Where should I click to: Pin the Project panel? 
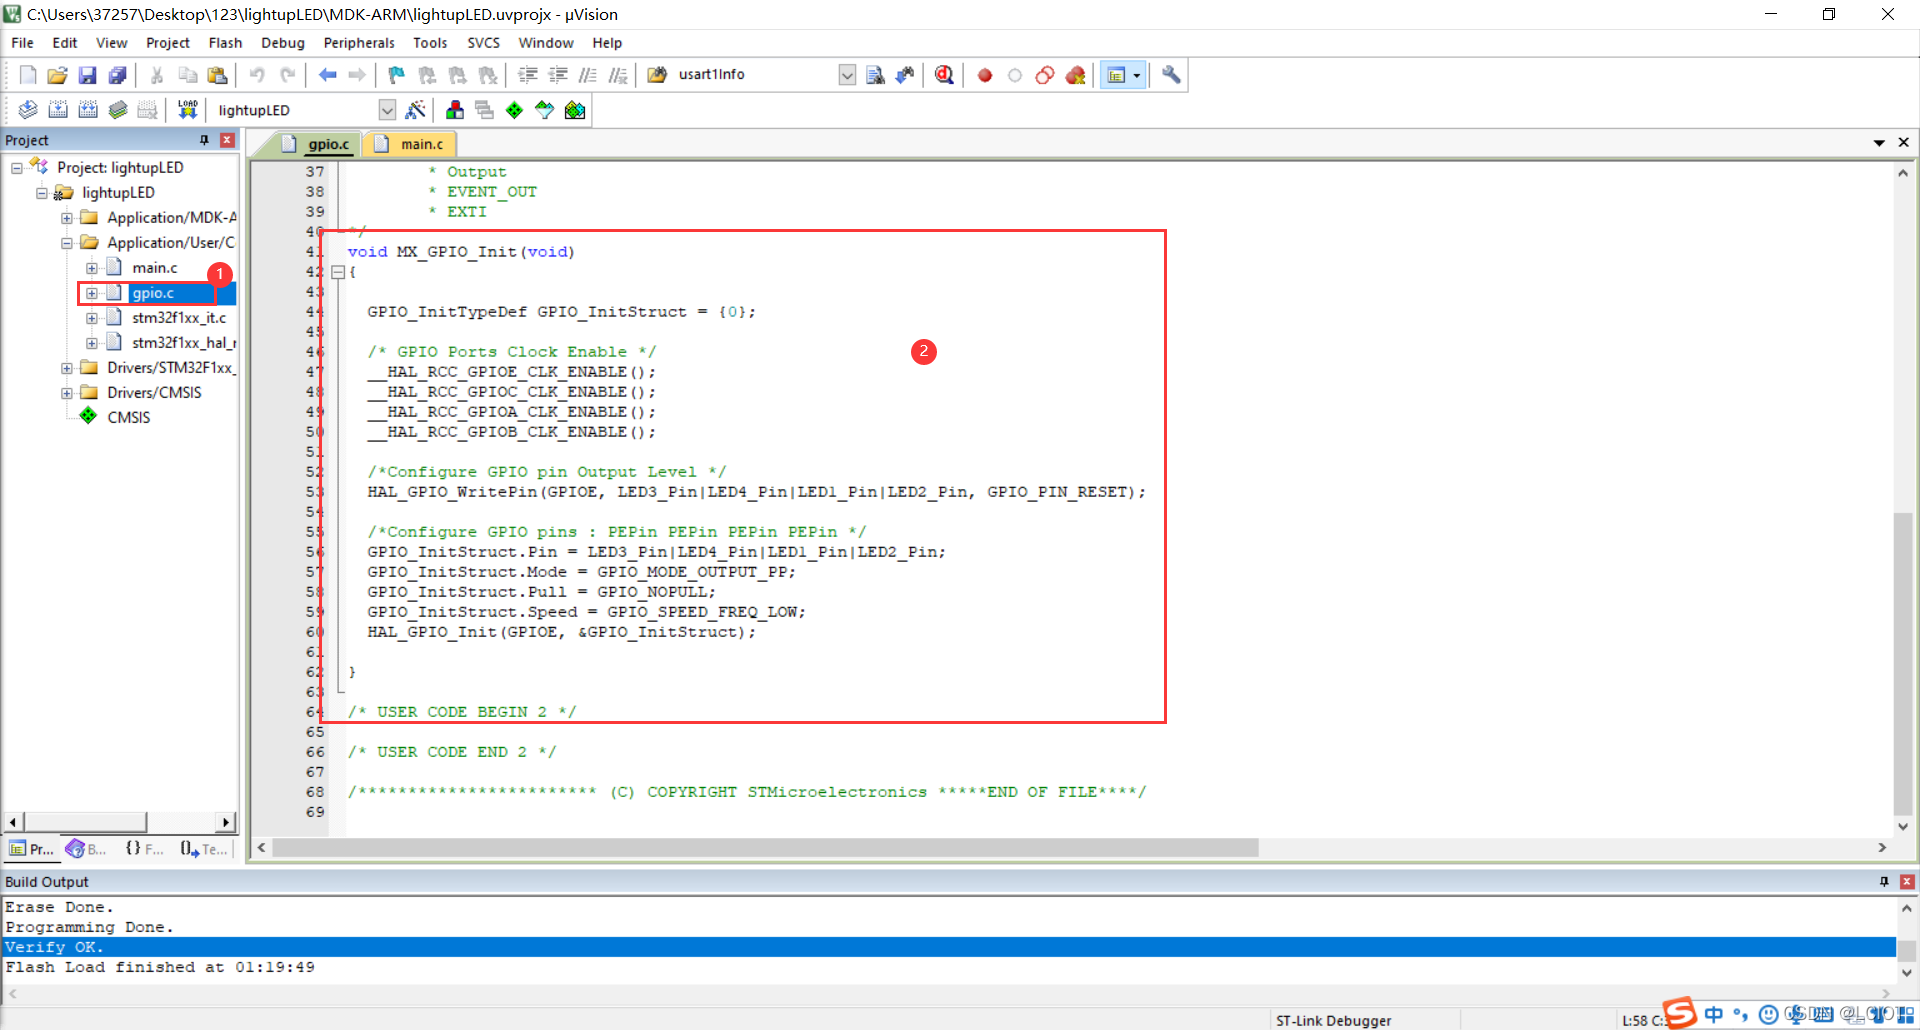(x=204, y=140)
